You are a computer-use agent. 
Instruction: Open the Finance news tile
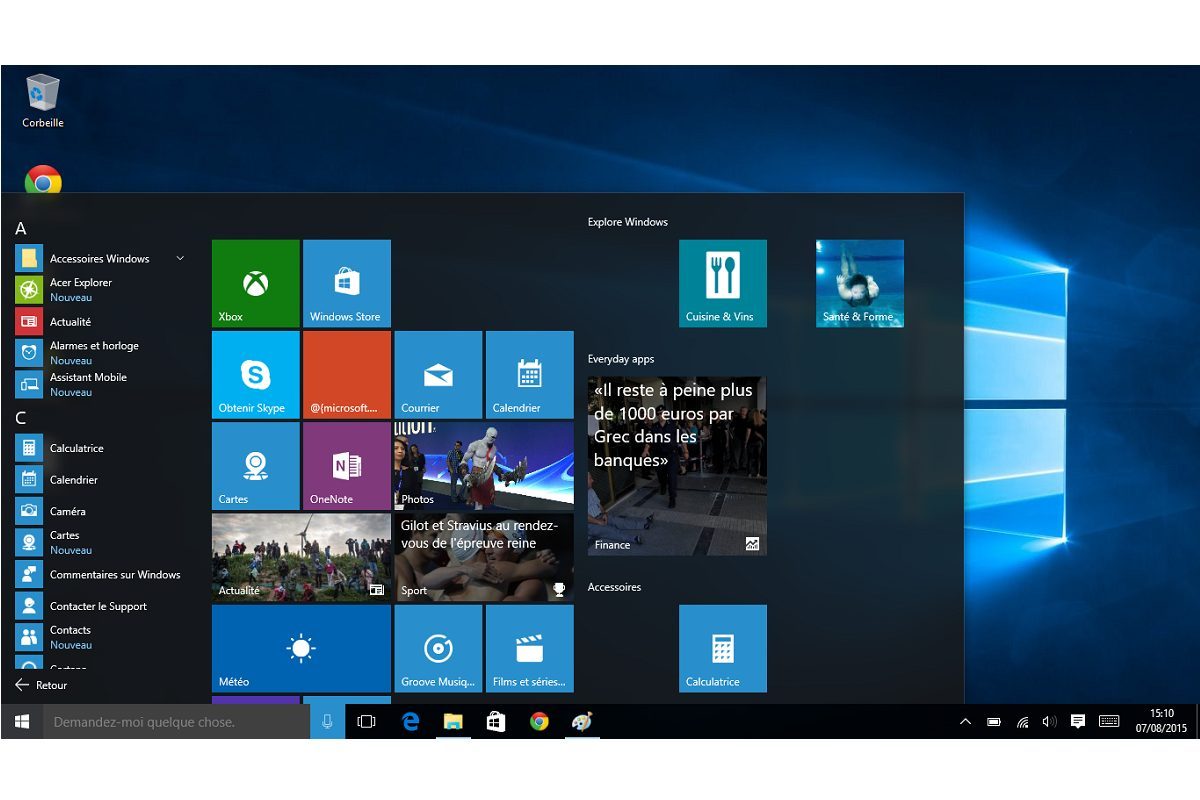pos(676,465)
